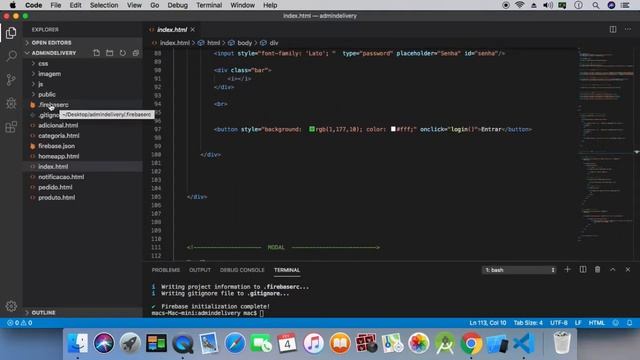640x360 pixels.
Task: Change language mode via HTML status item
Action: tap(596, 323)
